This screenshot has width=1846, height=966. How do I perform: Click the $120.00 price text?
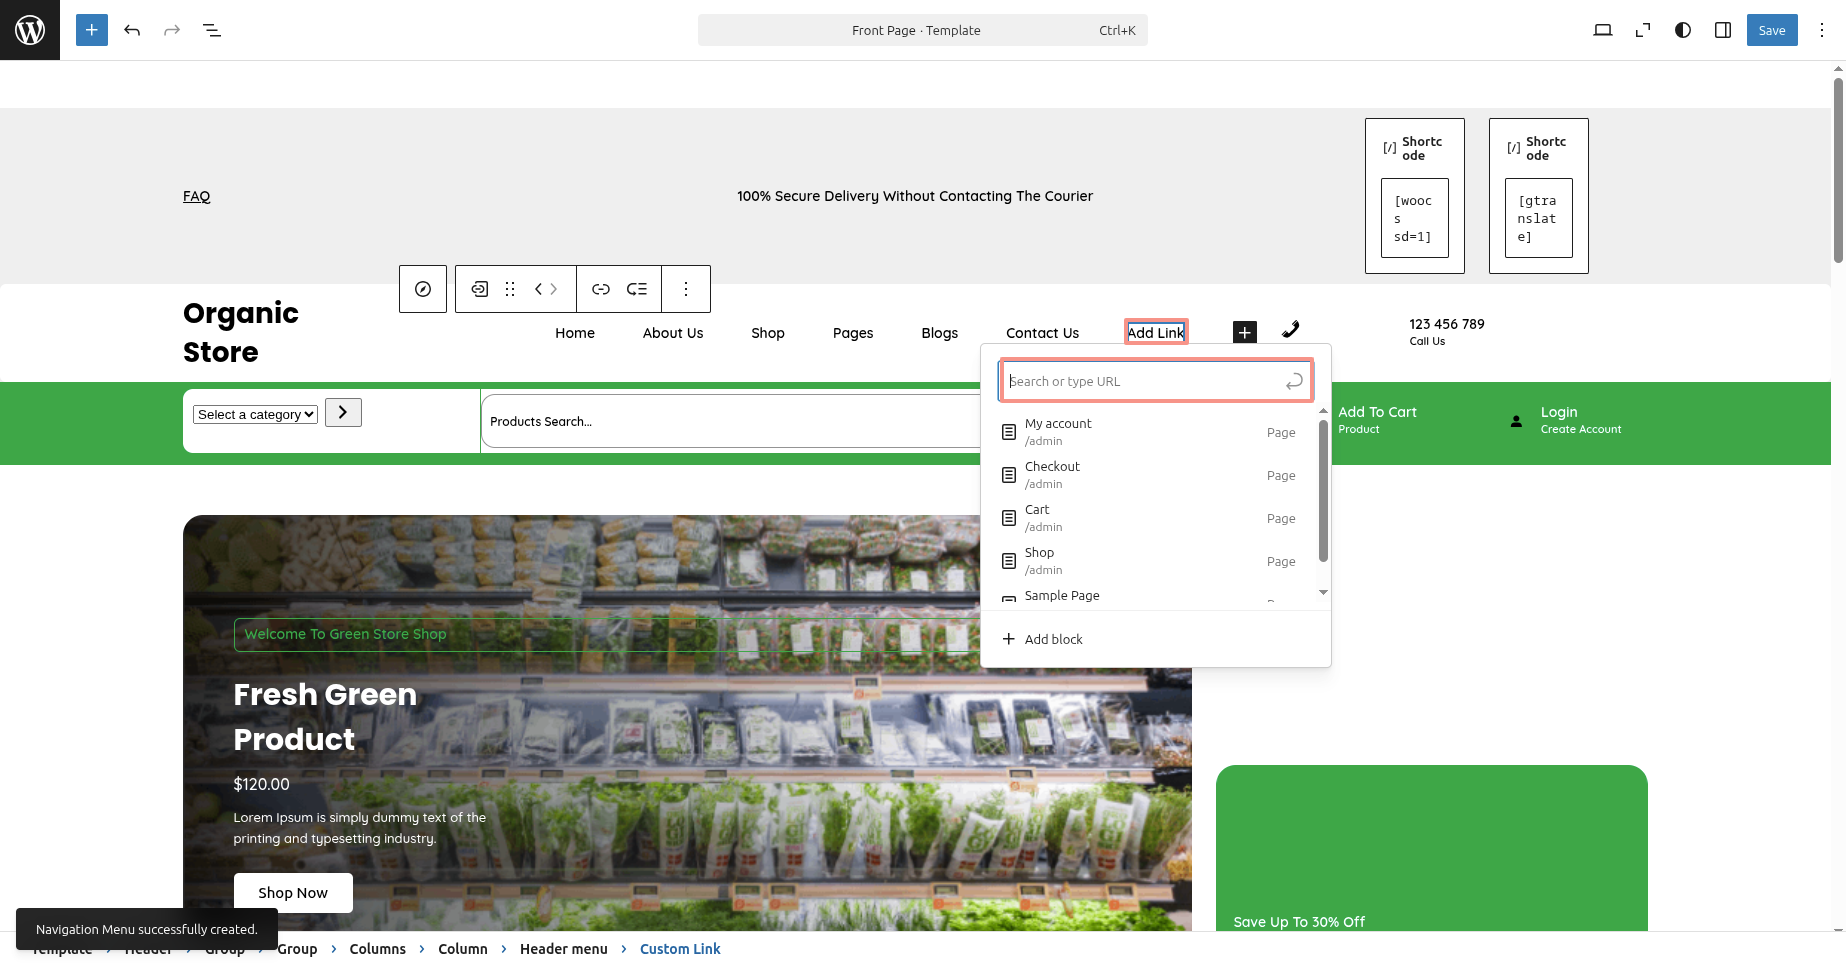click(261, 784)
